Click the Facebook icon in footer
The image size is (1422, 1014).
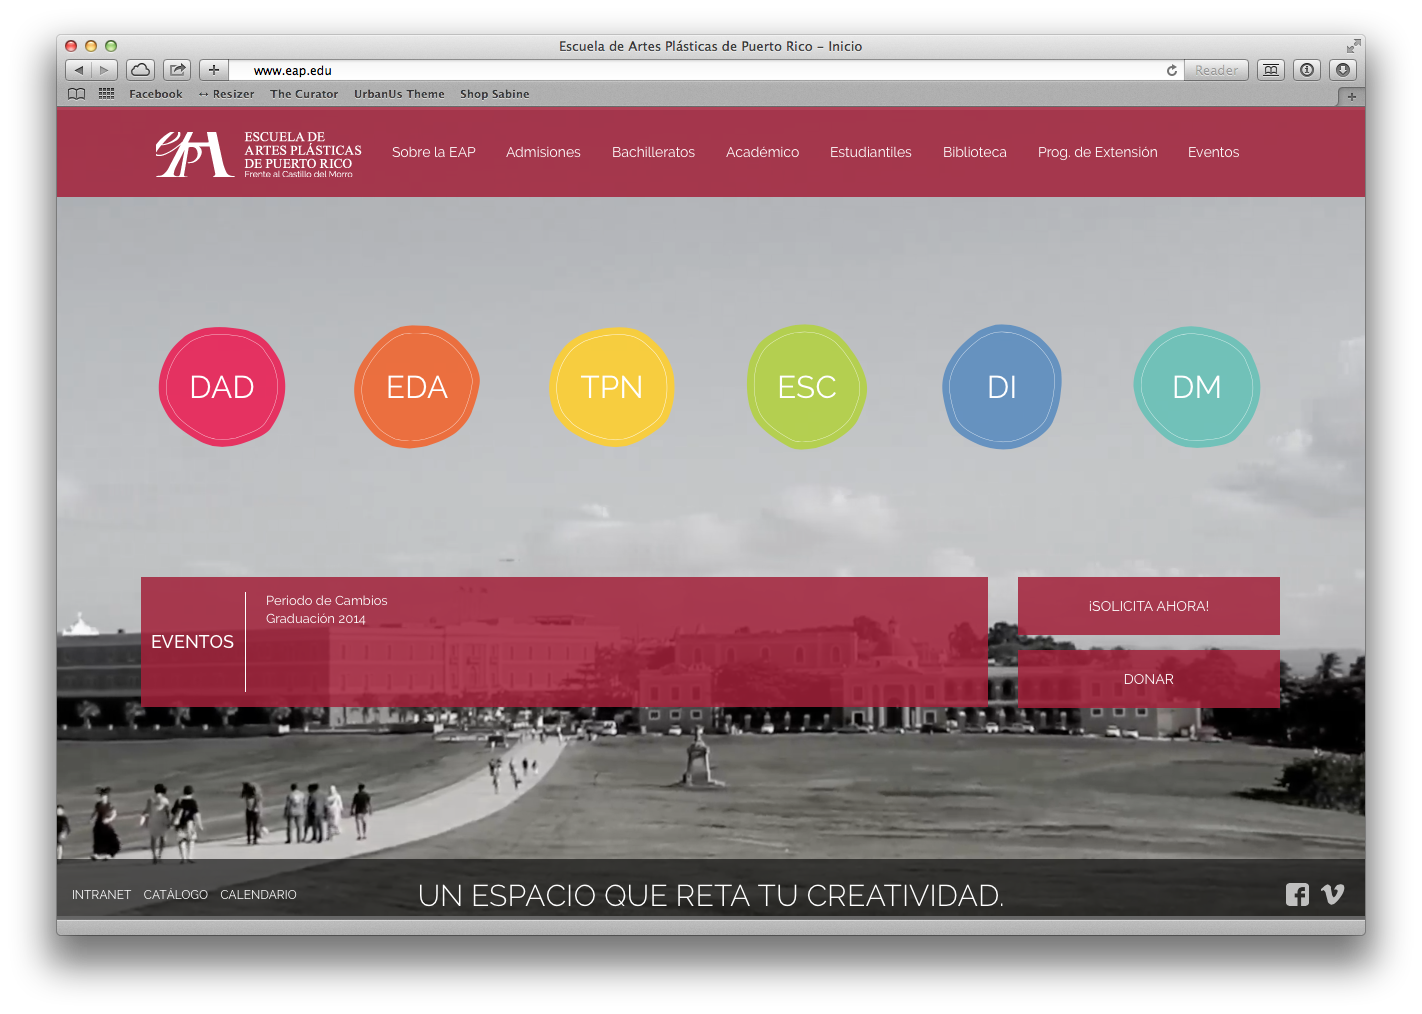click(1297, 895)
